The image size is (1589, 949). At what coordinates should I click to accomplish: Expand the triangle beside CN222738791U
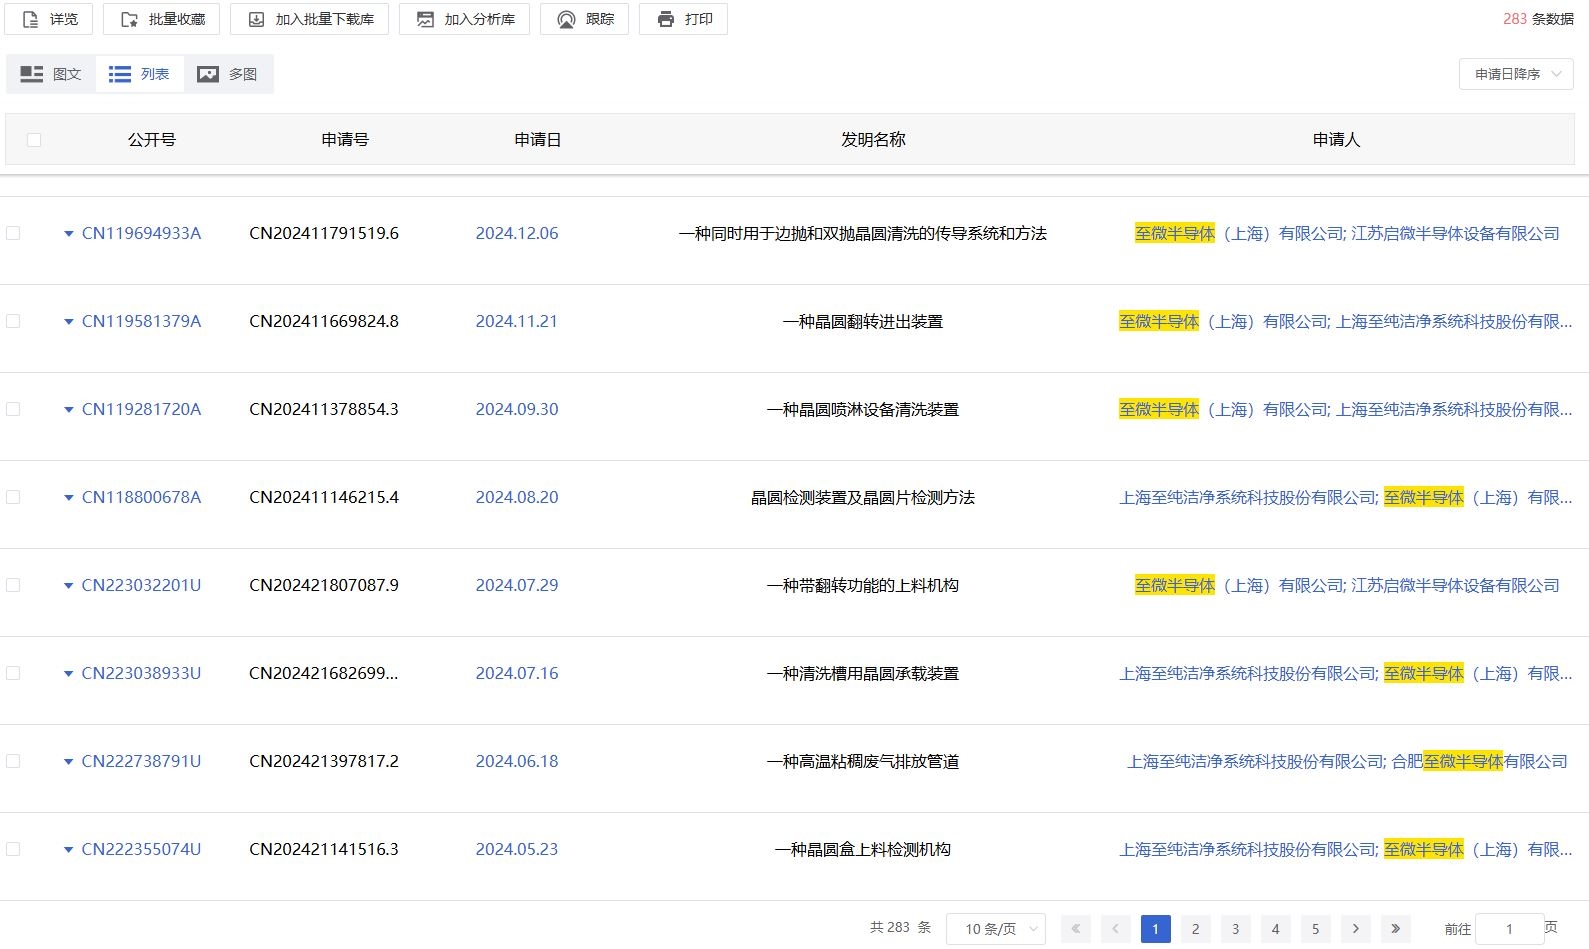[x=69, y=762]
